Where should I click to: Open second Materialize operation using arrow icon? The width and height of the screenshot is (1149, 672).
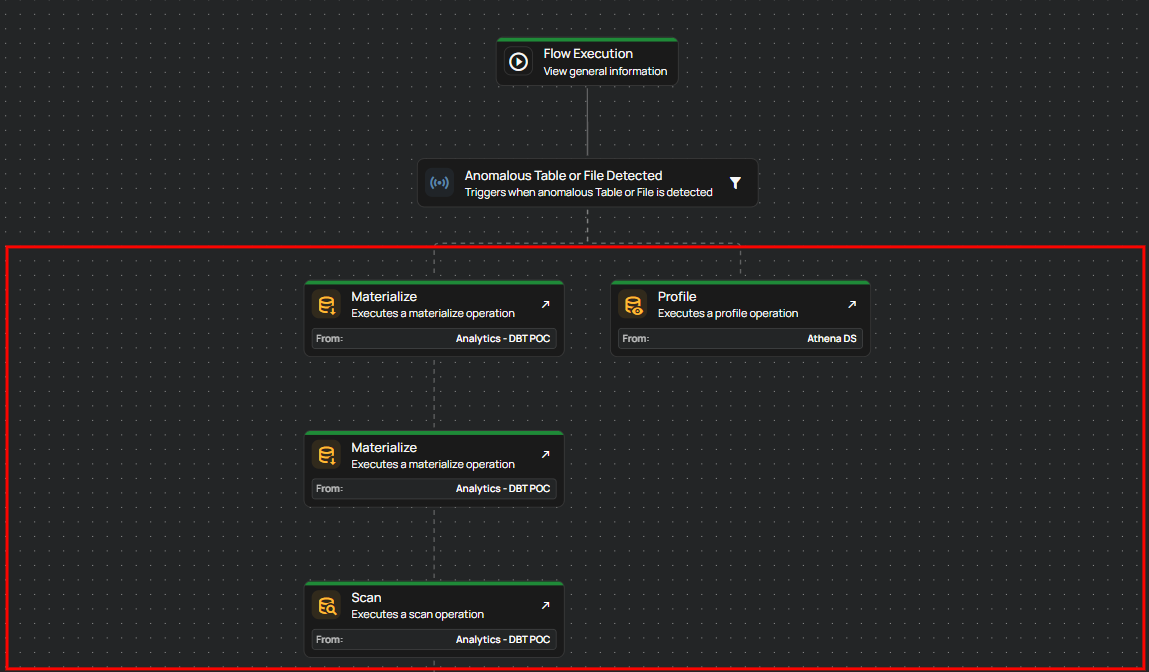[545, 454]
